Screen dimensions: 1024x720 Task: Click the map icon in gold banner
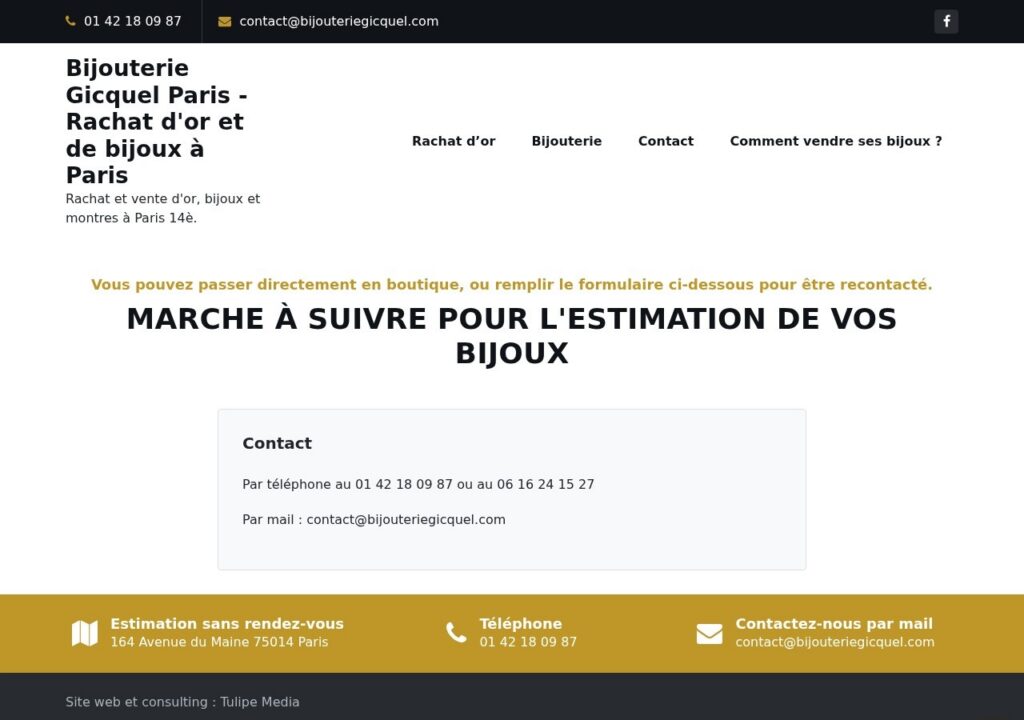point(85,633)
